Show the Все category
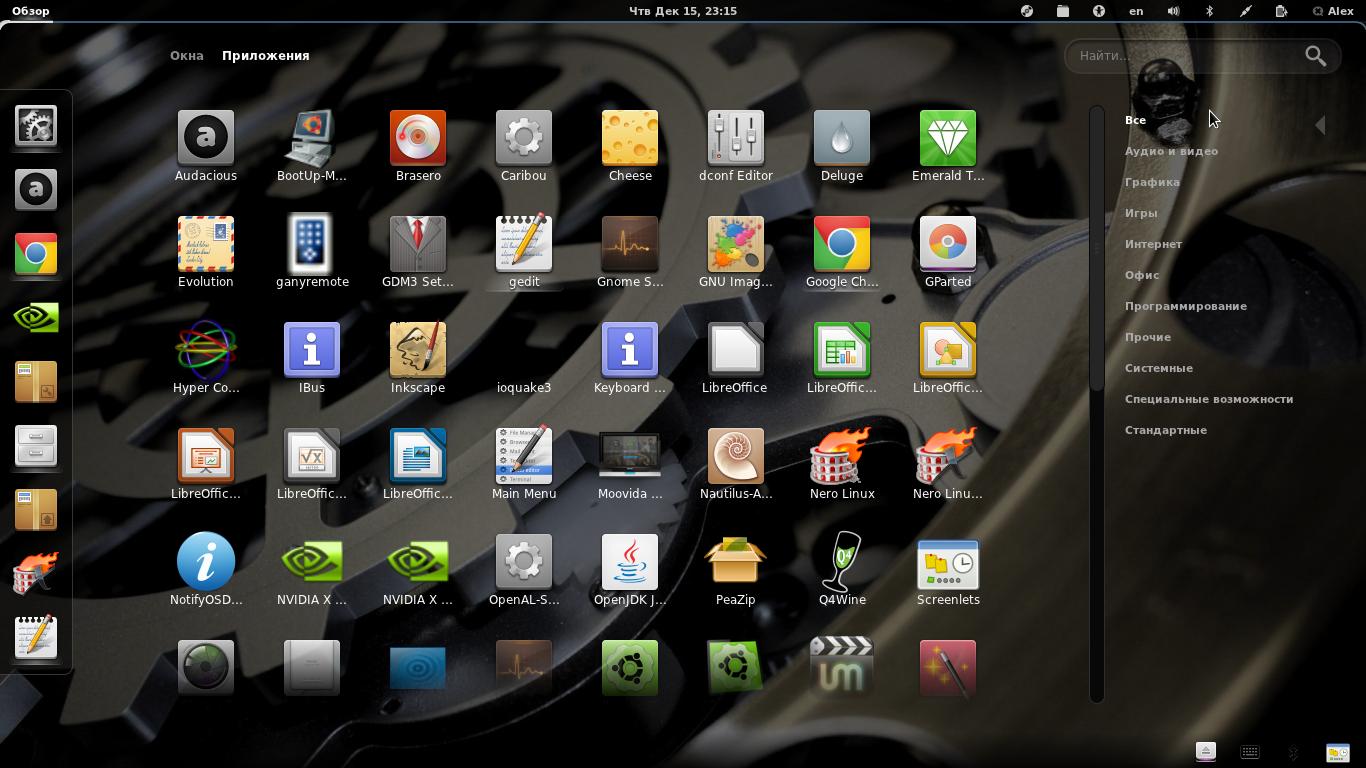This screenshot has height=768, width=1366. pos(1135,120)
